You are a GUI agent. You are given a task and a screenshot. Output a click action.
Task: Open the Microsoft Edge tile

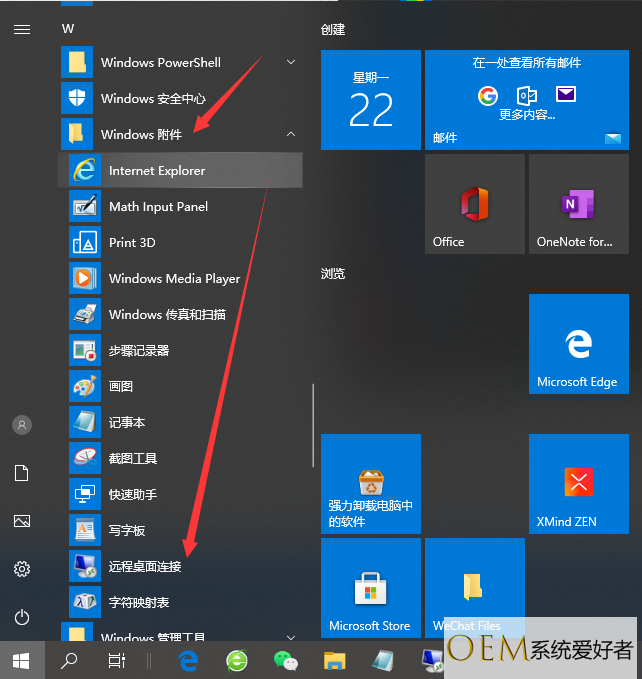[x=577, y=344]
